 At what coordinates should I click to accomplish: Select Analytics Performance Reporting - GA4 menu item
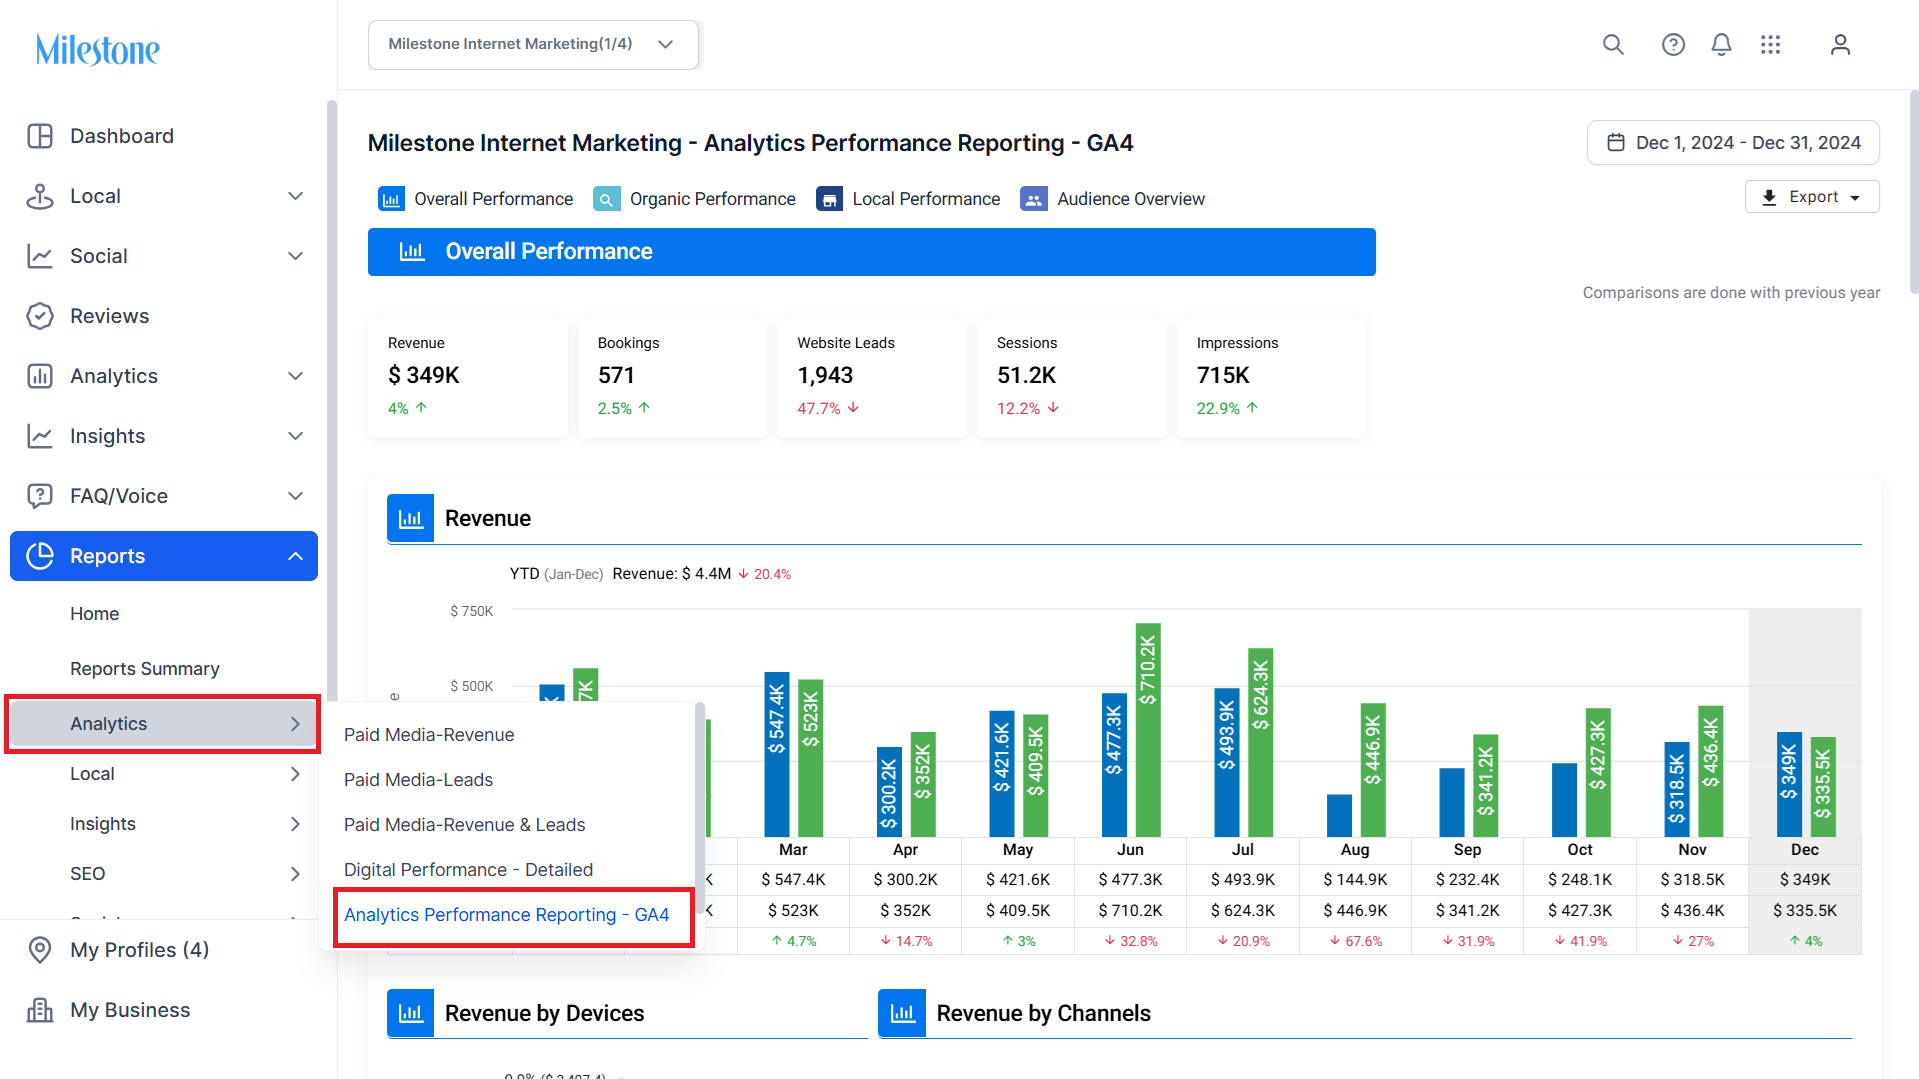click(x=507, y=915)
